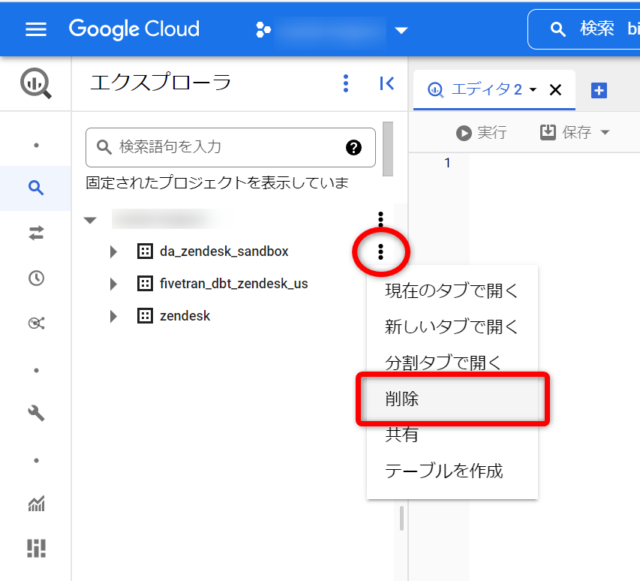
Task: Click the explorer panel vertical scrollbar
Action: [x=388, y=149]
